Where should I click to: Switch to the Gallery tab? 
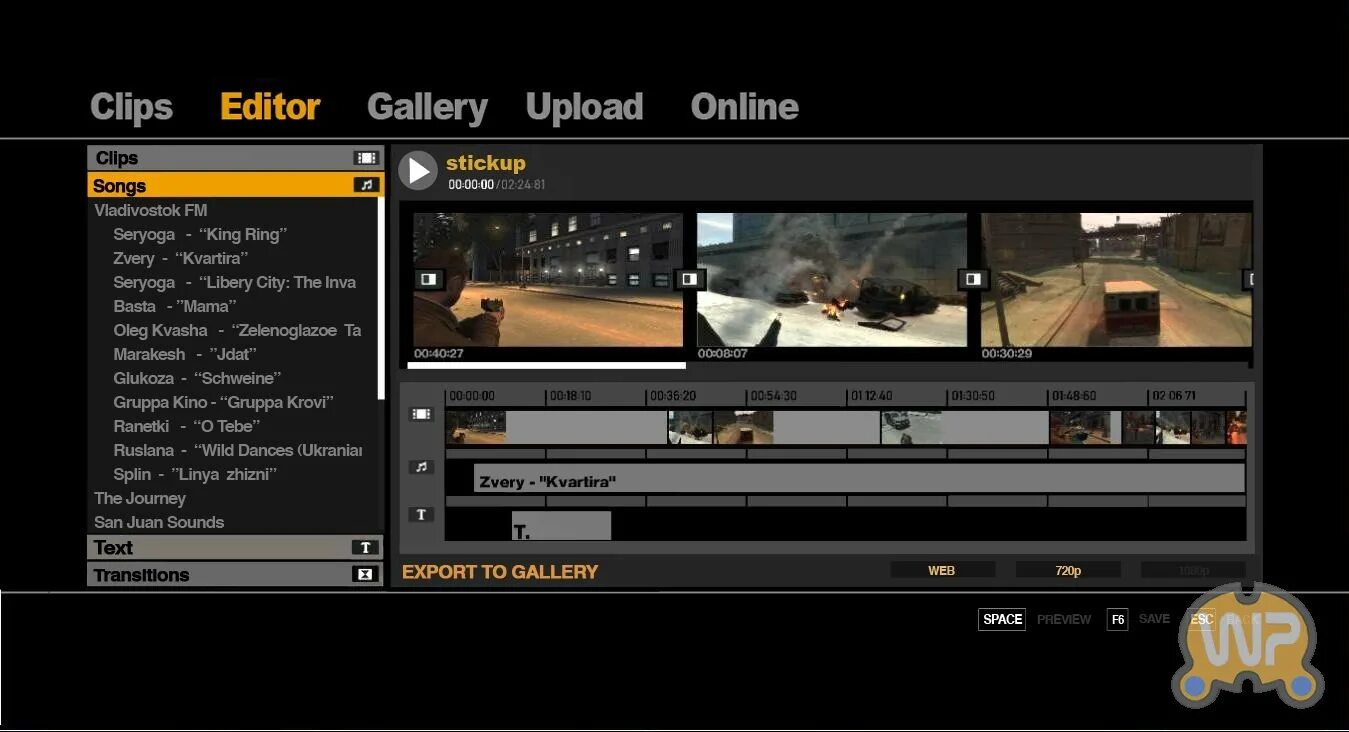coord(427,105)
